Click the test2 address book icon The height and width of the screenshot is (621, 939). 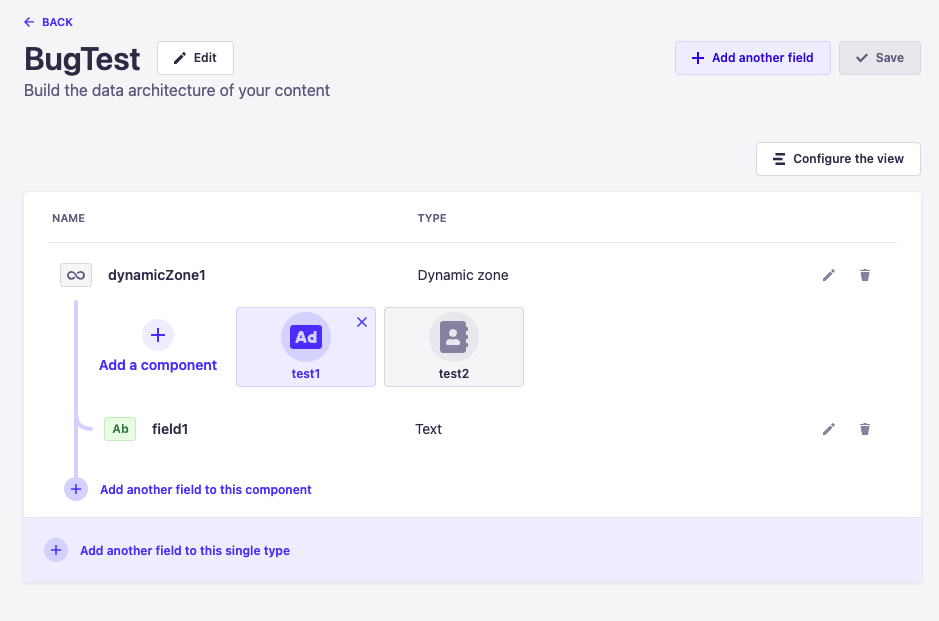[454, 337]
